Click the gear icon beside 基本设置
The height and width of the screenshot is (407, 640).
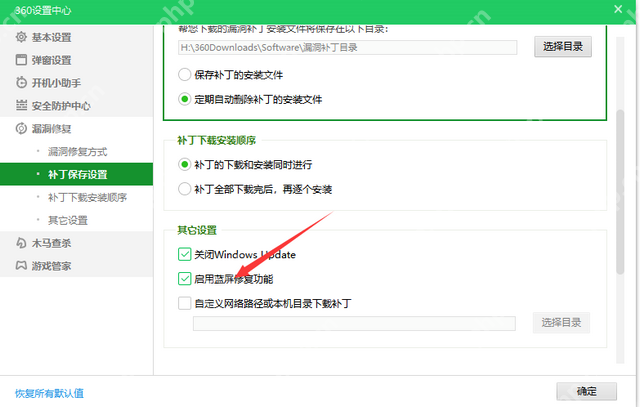point(21,37)
